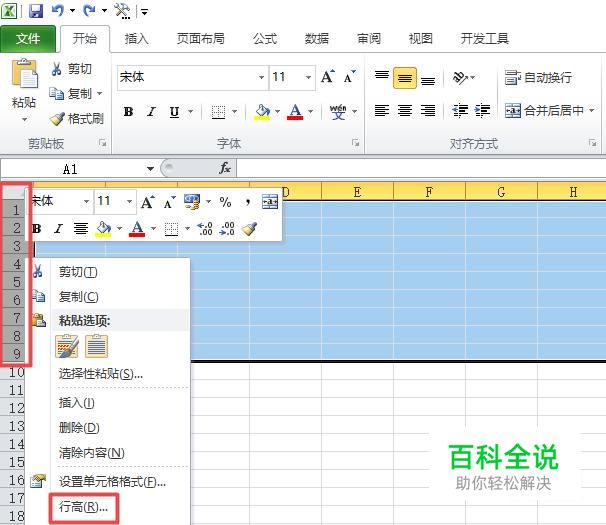Viewport: 606px width, 525px height.
Task: Click format painter brush in mini toolbar
Action: pyautogui.click(x=249, y=228)
